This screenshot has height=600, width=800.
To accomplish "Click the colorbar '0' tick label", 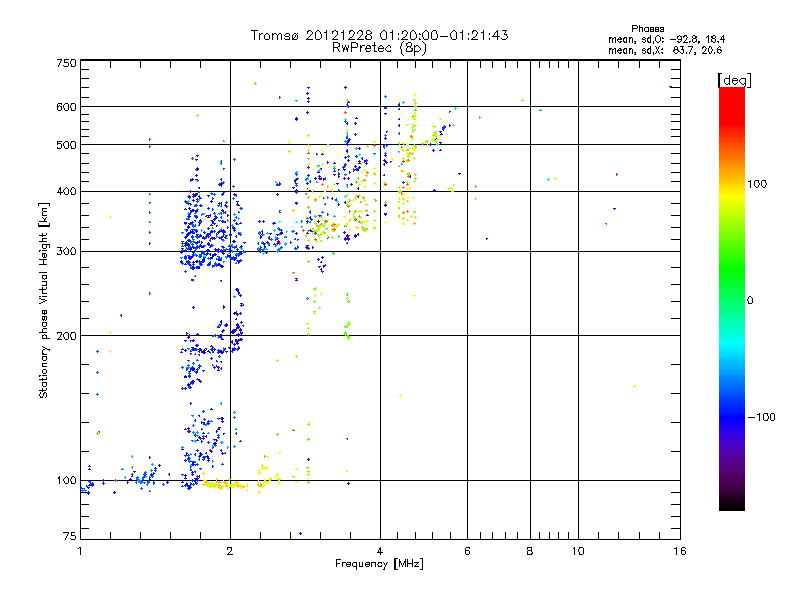I will click(x=750, y=301).
